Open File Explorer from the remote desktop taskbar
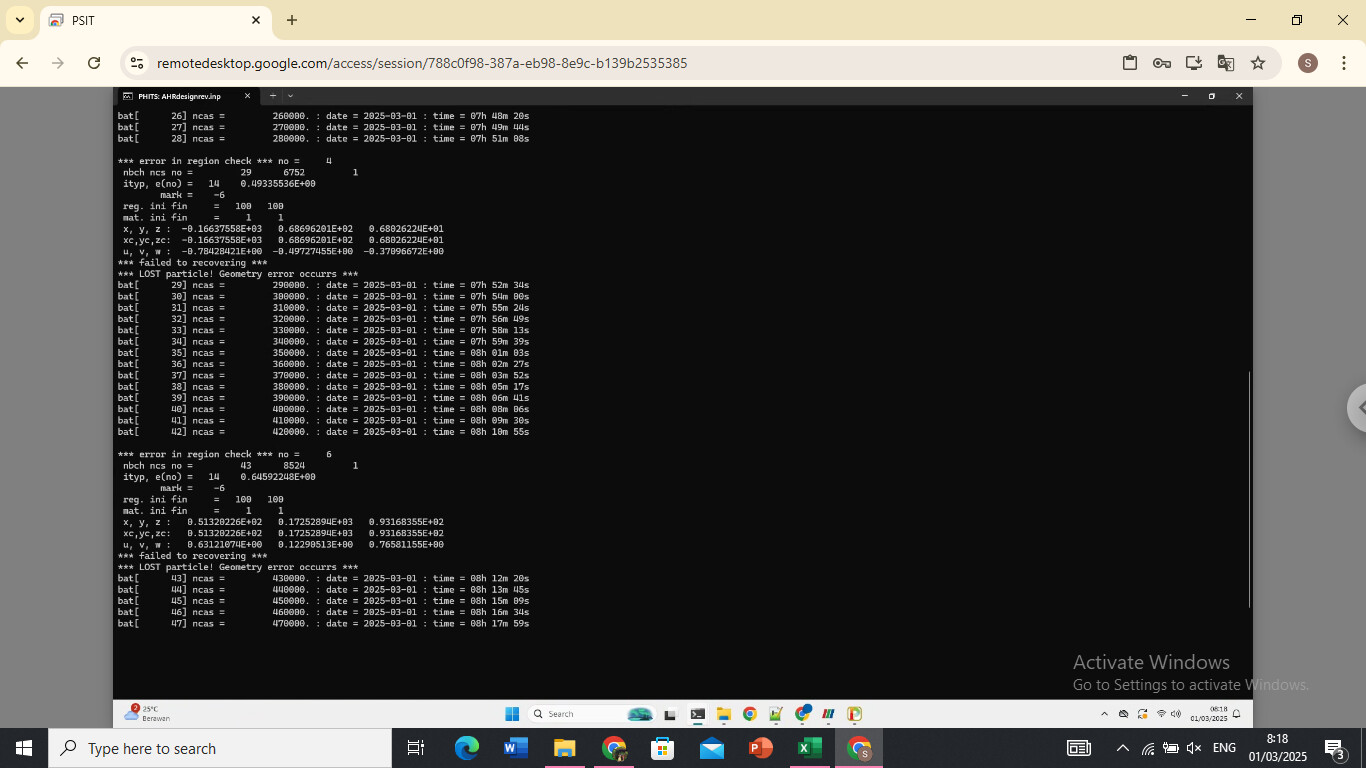The height and width of the screenshot is (768, 1366). pos(723,713)
